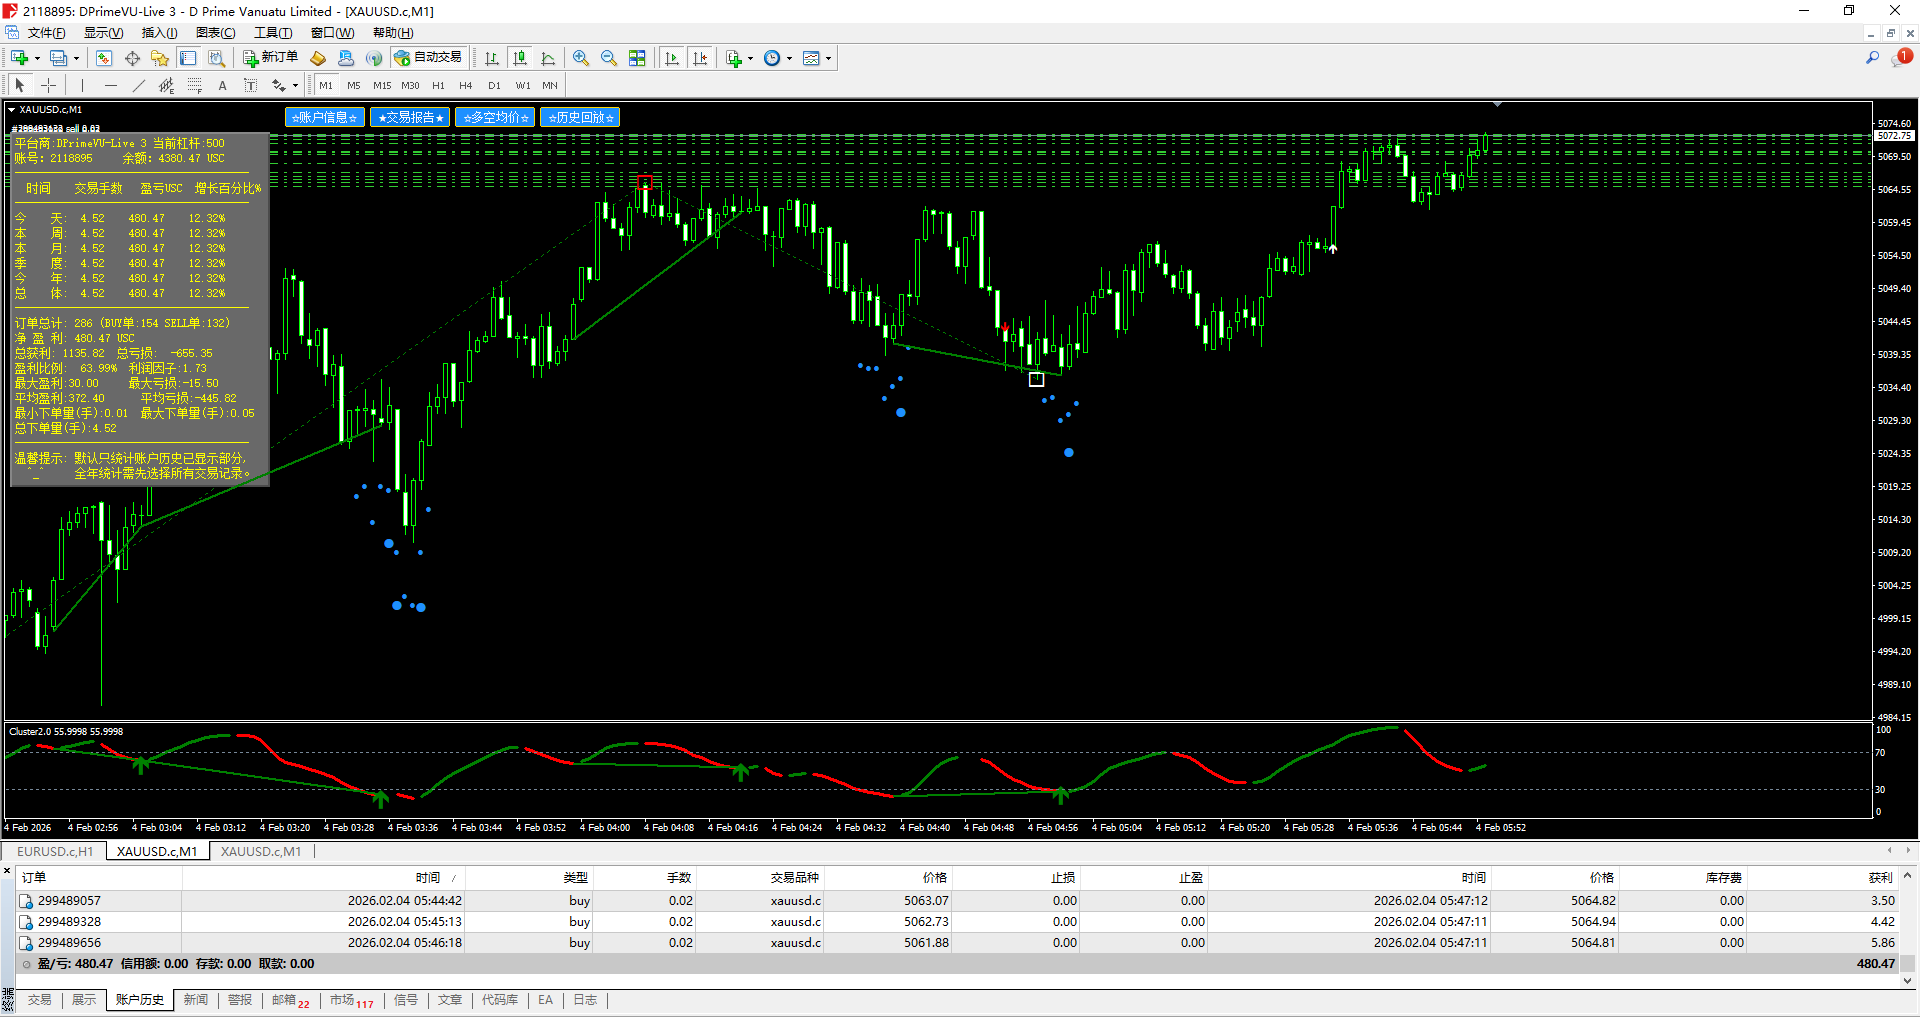Image resolution: width=1920 pixels, height=1017 pixels.
Task: Toggle chart Auto Scroll button
Action: coord(672,59)
